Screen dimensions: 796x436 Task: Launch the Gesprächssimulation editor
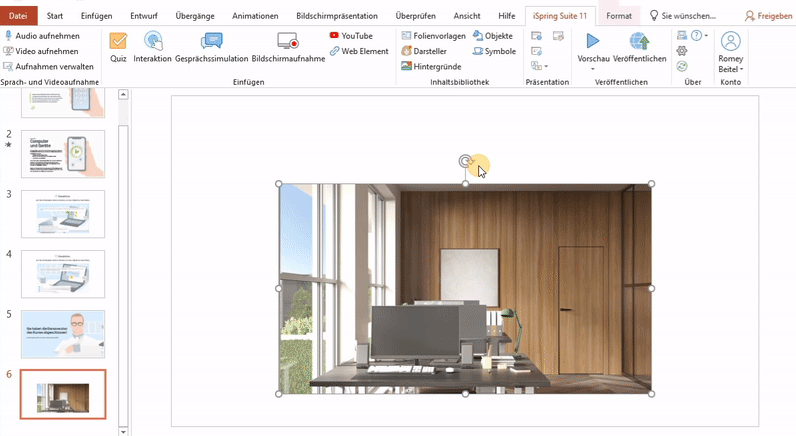point(211,46)
